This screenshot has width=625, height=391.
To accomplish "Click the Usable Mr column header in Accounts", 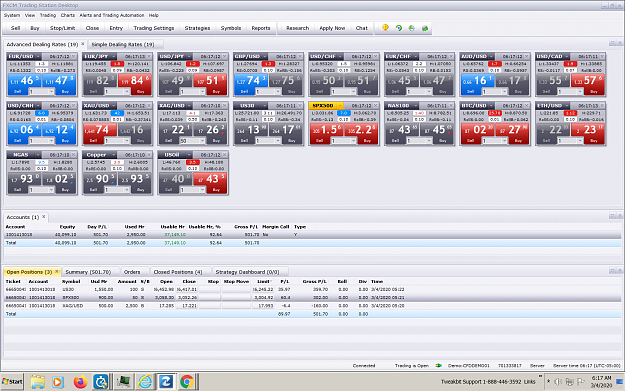I will pyautogui.click(x=173, y=226).
